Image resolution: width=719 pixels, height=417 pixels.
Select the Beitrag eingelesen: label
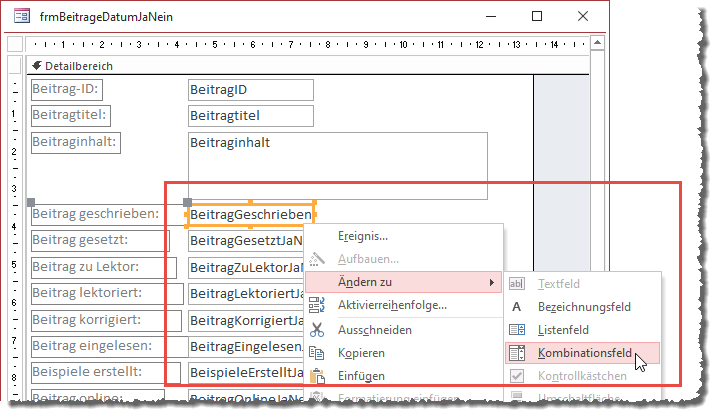[x=110, y=347]
